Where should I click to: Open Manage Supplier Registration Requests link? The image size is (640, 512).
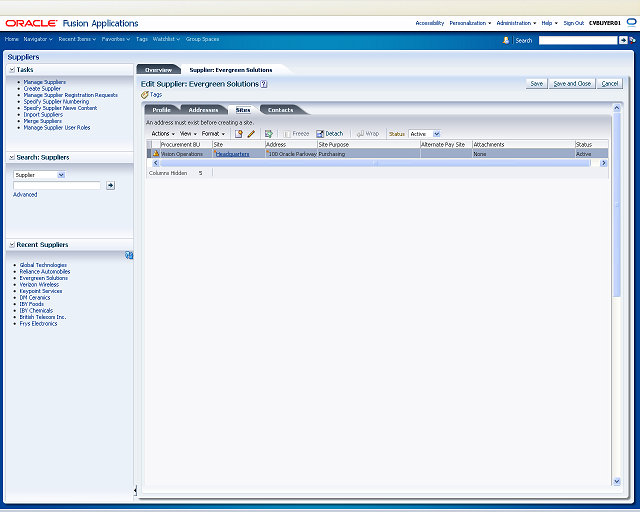coord(71,95)
